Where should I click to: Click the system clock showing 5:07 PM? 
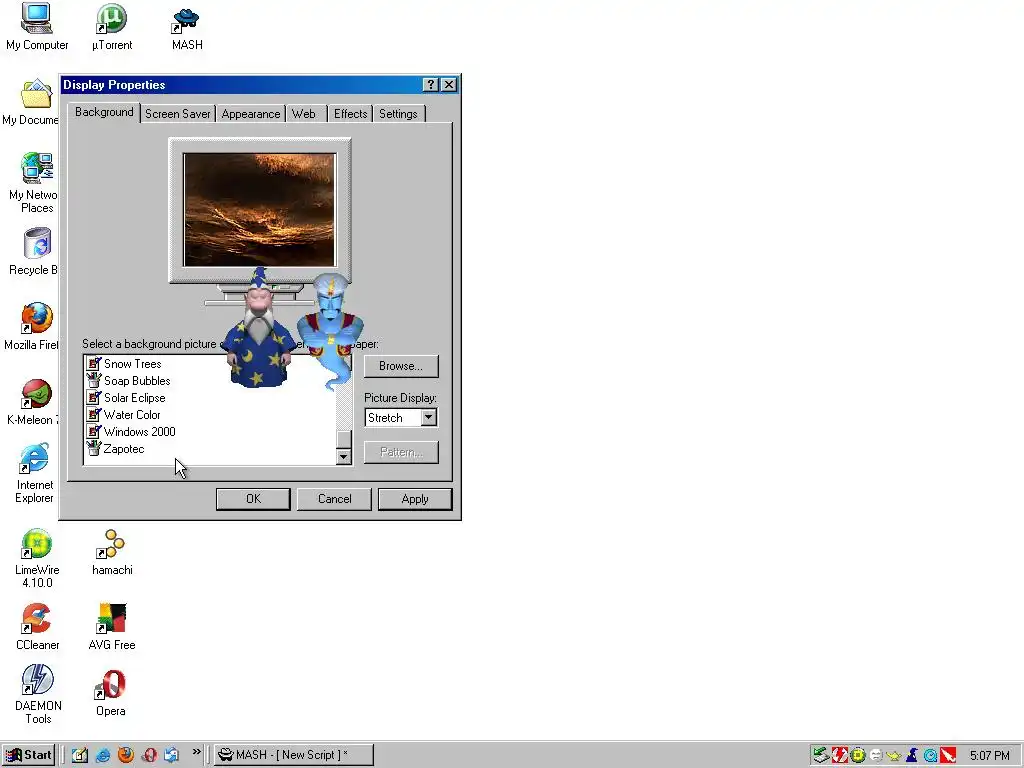click(x=989, y=756)
